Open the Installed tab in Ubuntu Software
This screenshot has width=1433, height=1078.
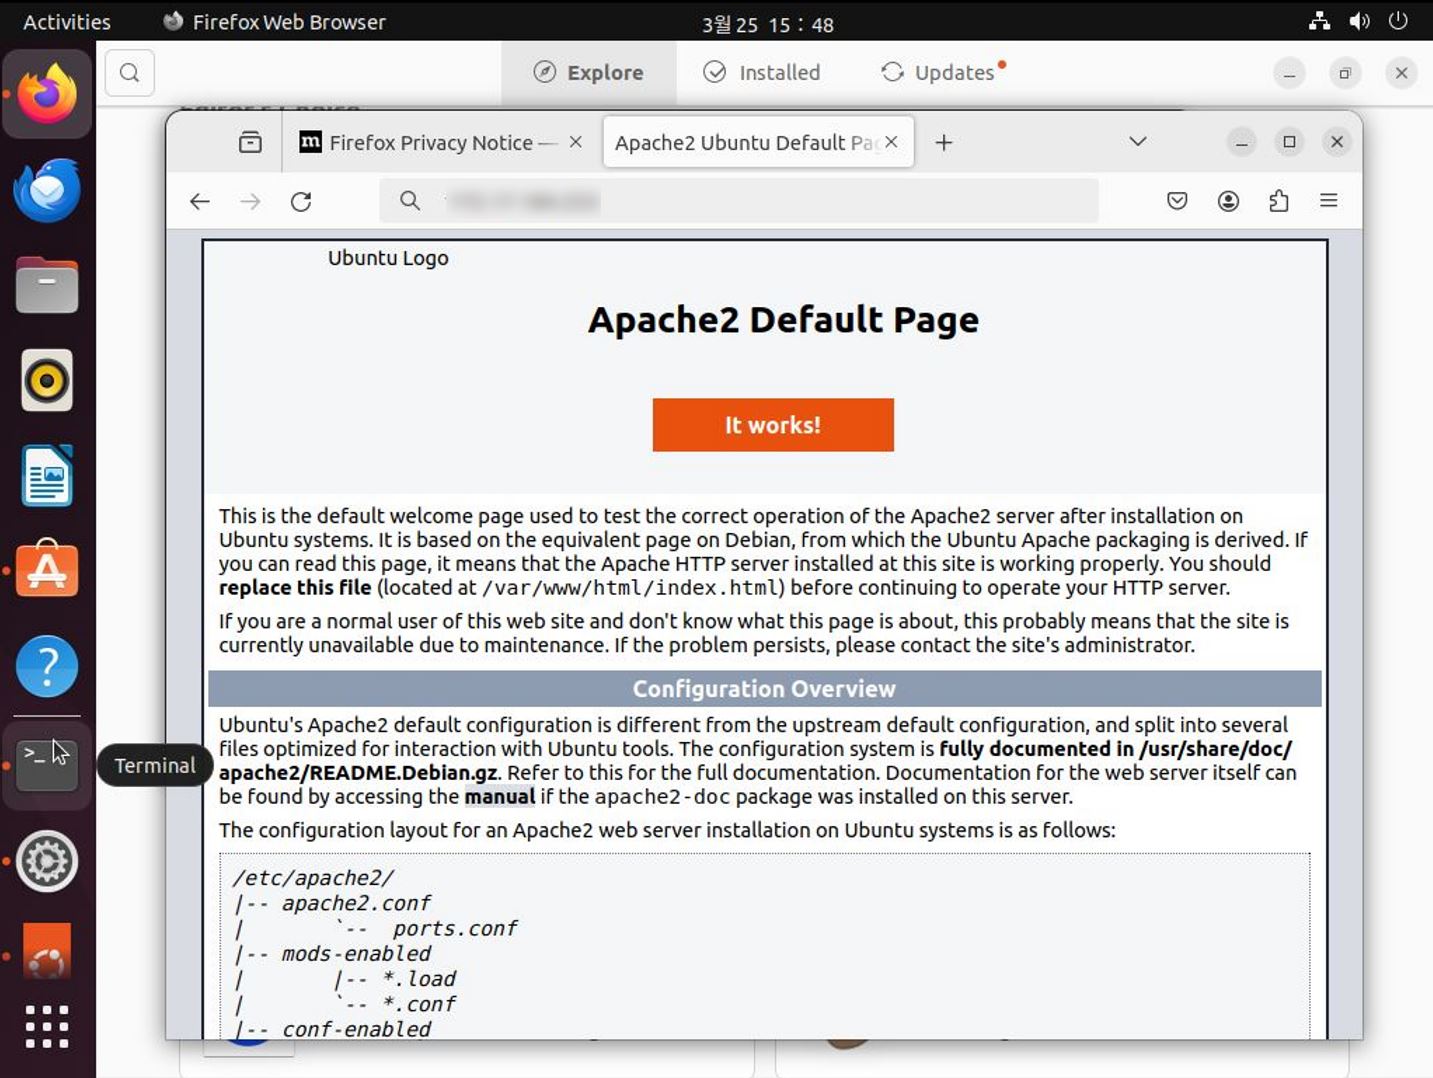[x=762, y=72]
